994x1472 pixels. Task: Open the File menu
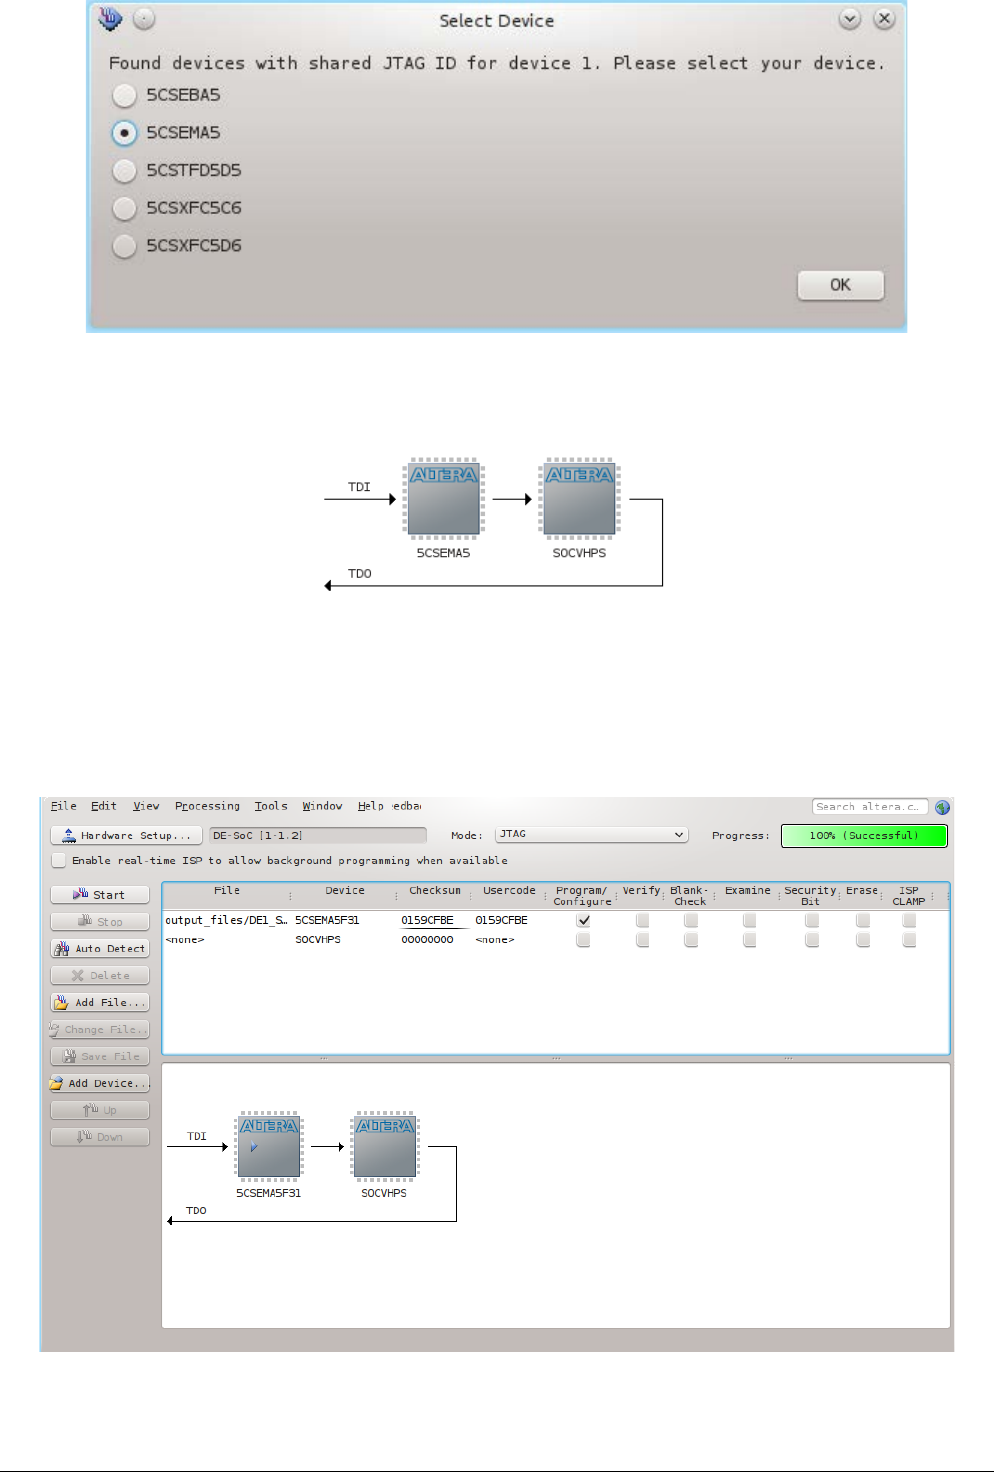coord(63,806)
